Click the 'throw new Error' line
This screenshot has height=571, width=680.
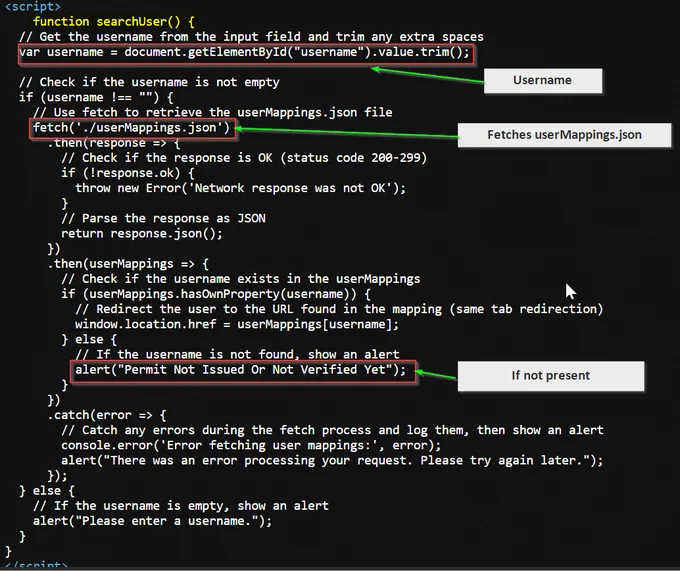click(x=241, y=188)
